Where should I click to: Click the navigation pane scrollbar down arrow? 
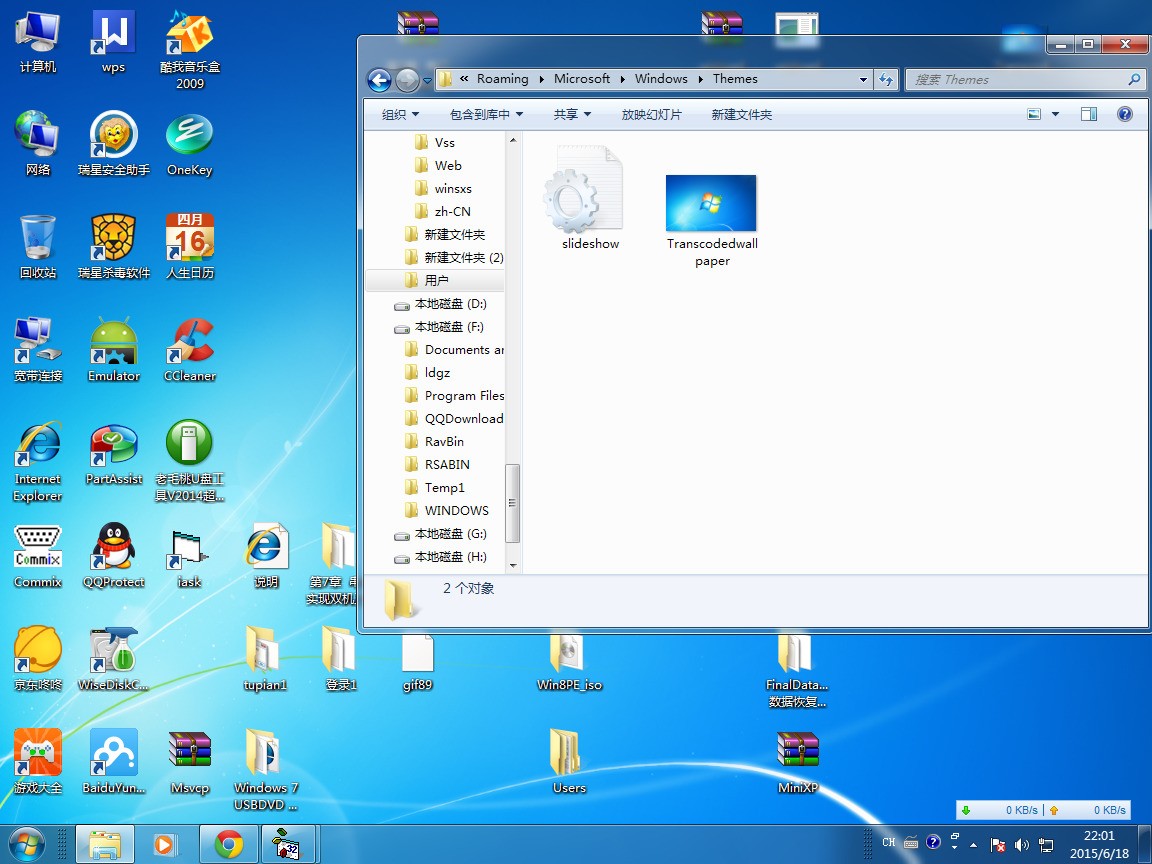coord(513,566)
